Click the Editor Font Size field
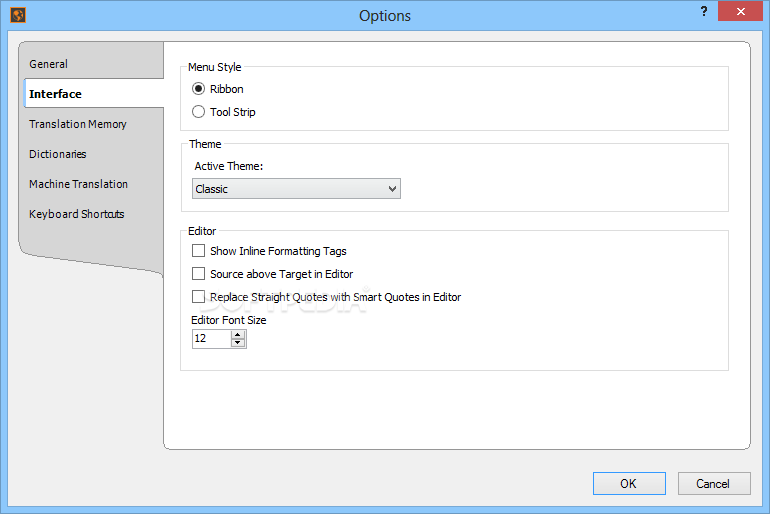770x514 pixels. coord(210,339)
